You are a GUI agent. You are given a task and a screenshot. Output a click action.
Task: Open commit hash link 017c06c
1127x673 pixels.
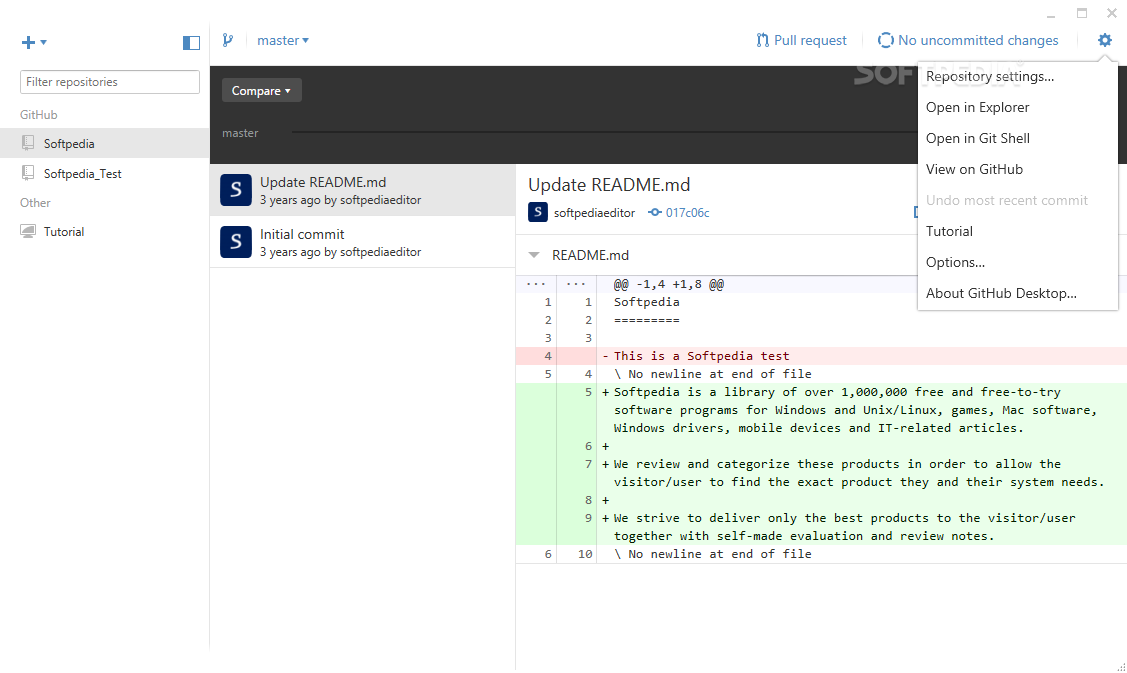pyautogui.click(x=687, y=213)
